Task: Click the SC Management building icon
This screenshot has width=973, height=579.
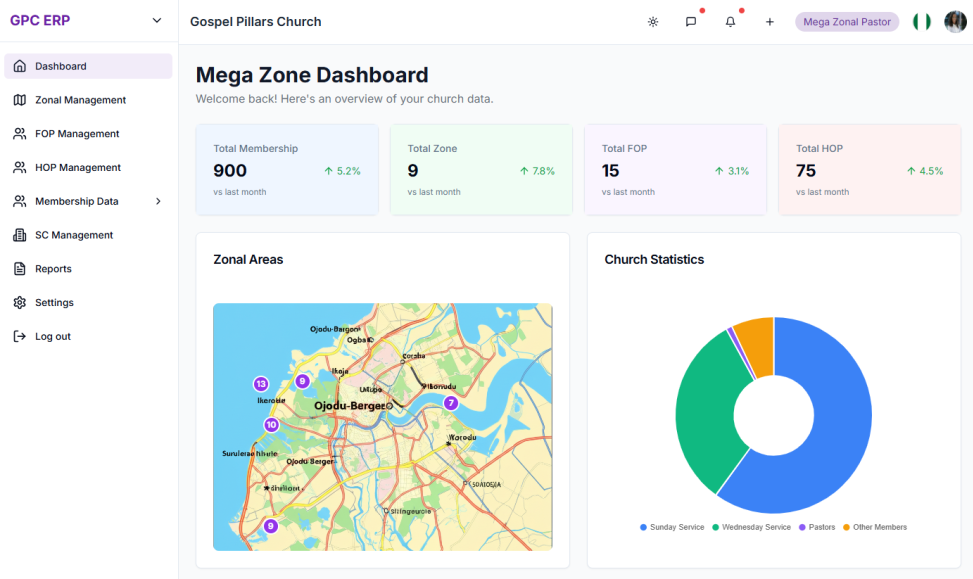Action: click(x=20, y=235)
